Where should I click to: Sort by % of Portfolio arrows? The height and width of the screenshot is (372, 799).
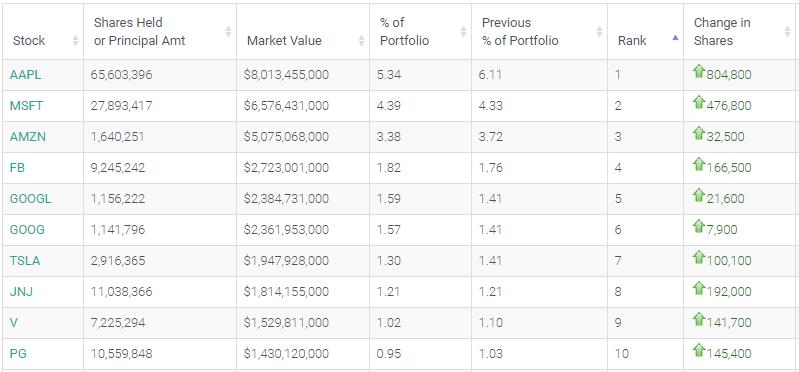[463, 32]
